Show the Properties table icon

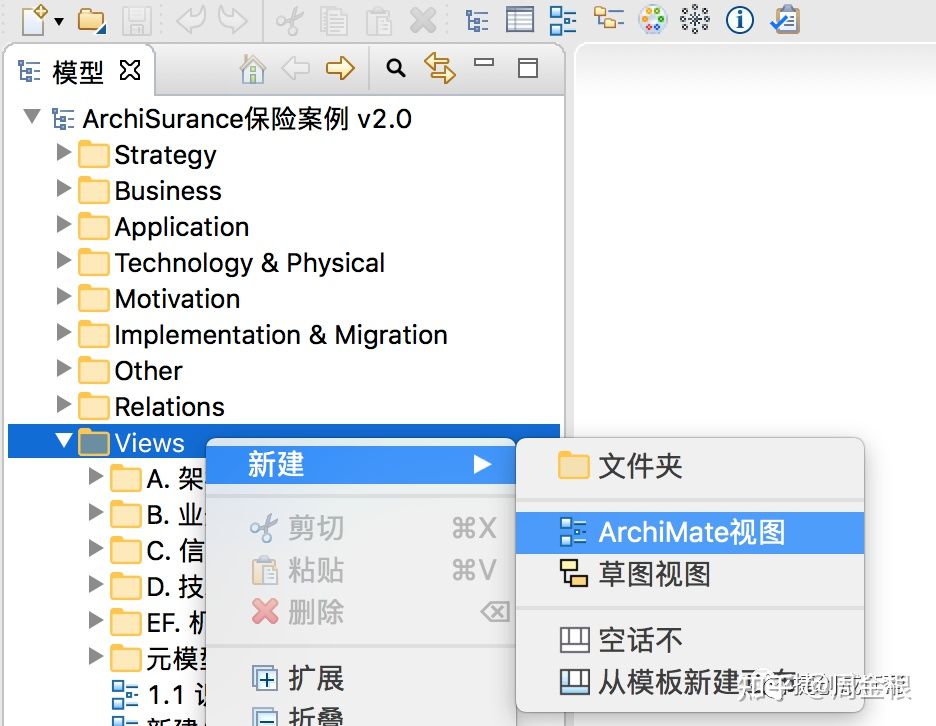coord(520,20)
